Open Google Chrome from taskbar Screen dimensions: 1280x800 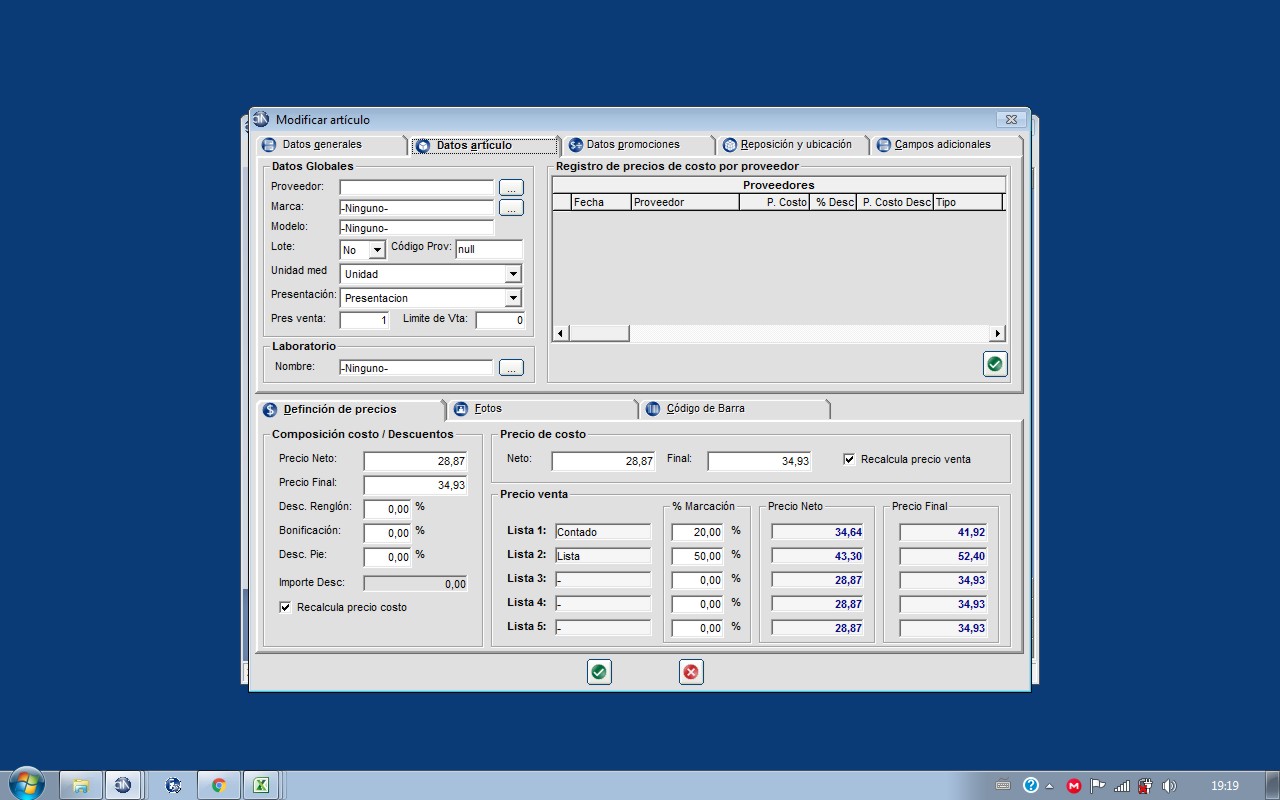click(x=218, y=785)
